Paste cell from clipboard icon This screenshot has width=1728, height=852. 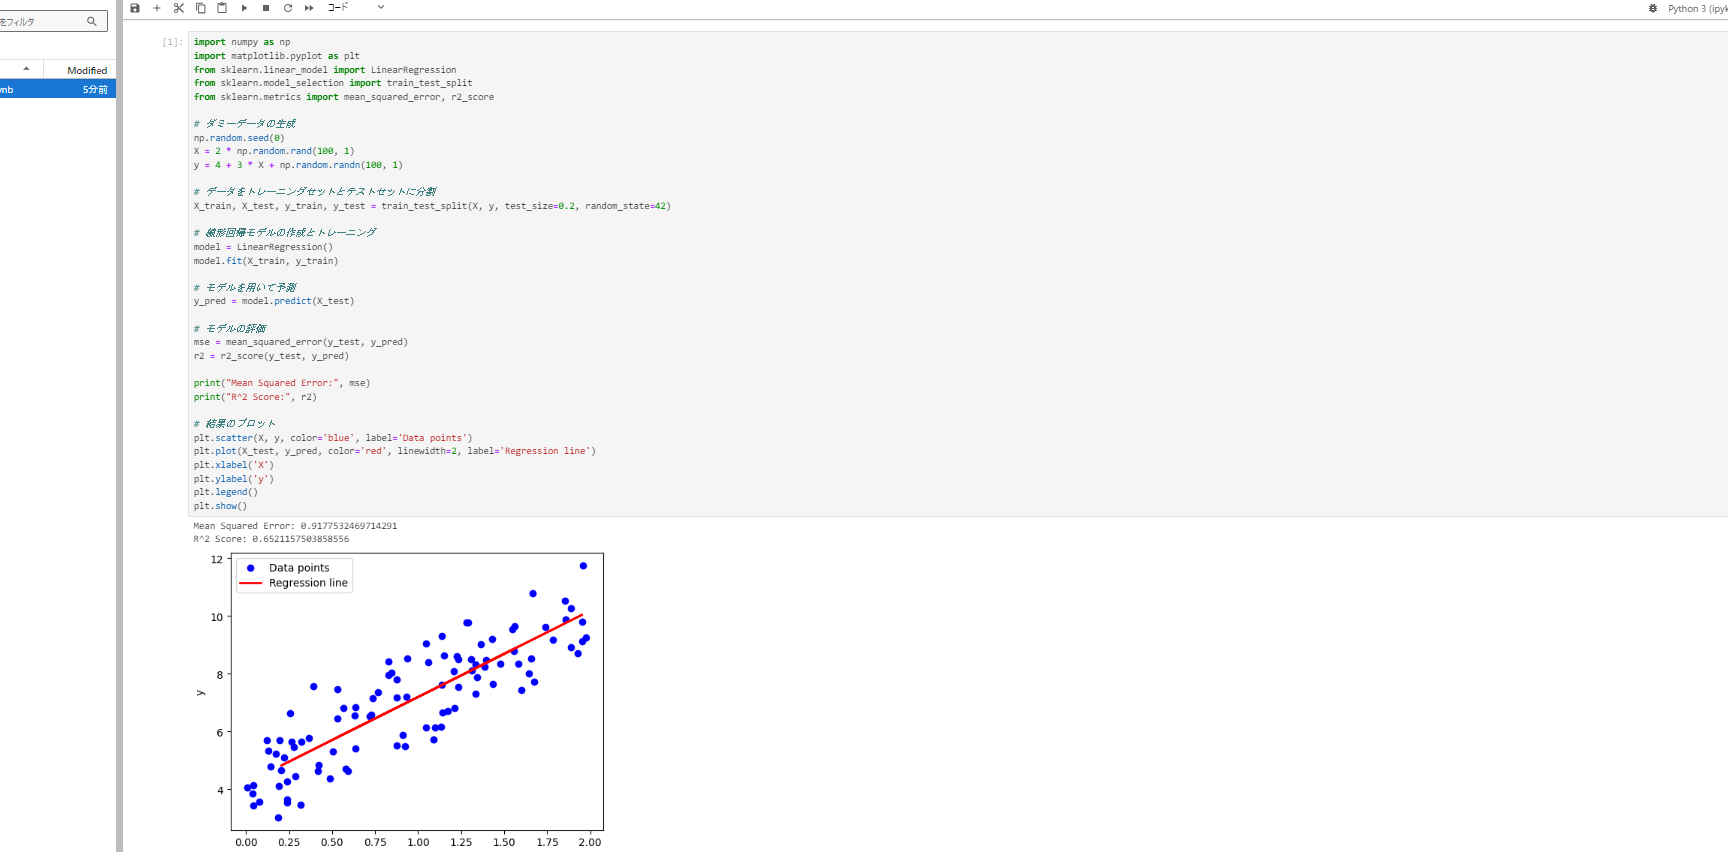point(222,8)
